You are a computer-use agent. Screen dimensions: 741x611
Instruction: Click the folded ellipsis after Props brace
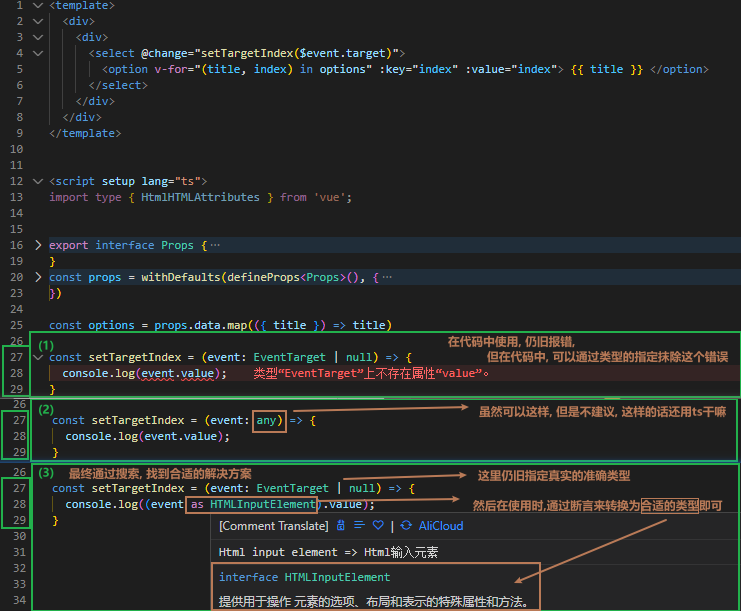click(x=215, y=245)
